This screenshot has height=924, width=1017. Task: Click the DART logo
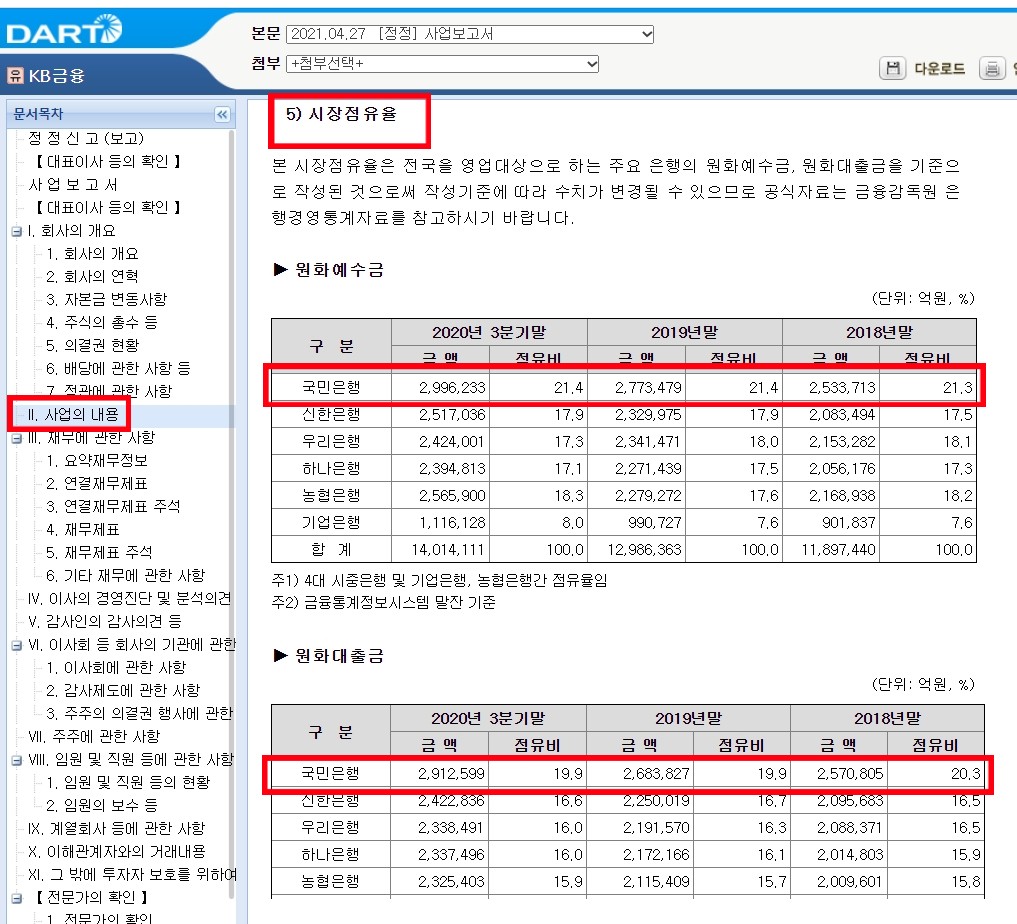64,30
